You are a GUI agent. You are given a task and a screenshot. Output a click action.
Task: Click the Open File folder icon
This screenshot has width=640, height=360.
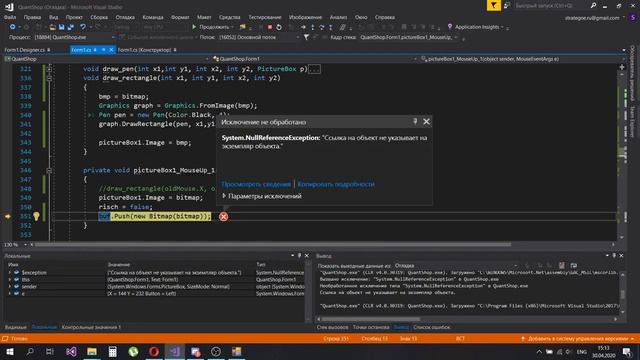click(52, 27)
